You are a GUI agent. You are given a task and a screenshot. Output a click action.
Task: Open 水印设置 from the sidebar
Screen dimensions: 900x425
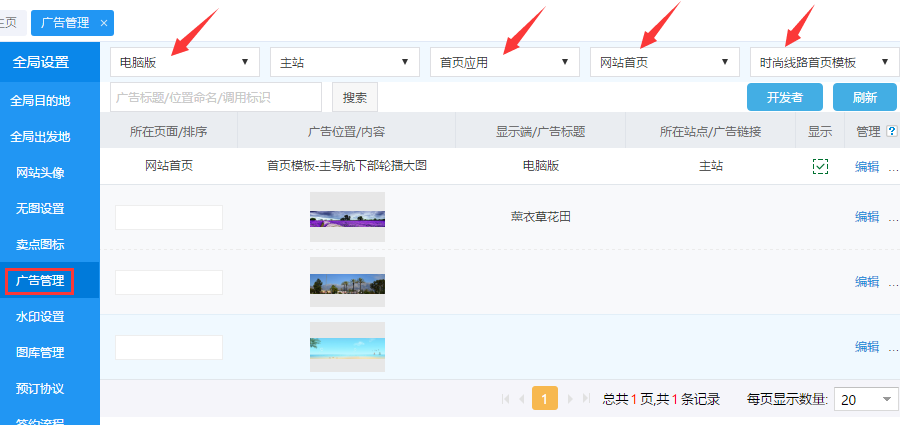click(41, 317)
